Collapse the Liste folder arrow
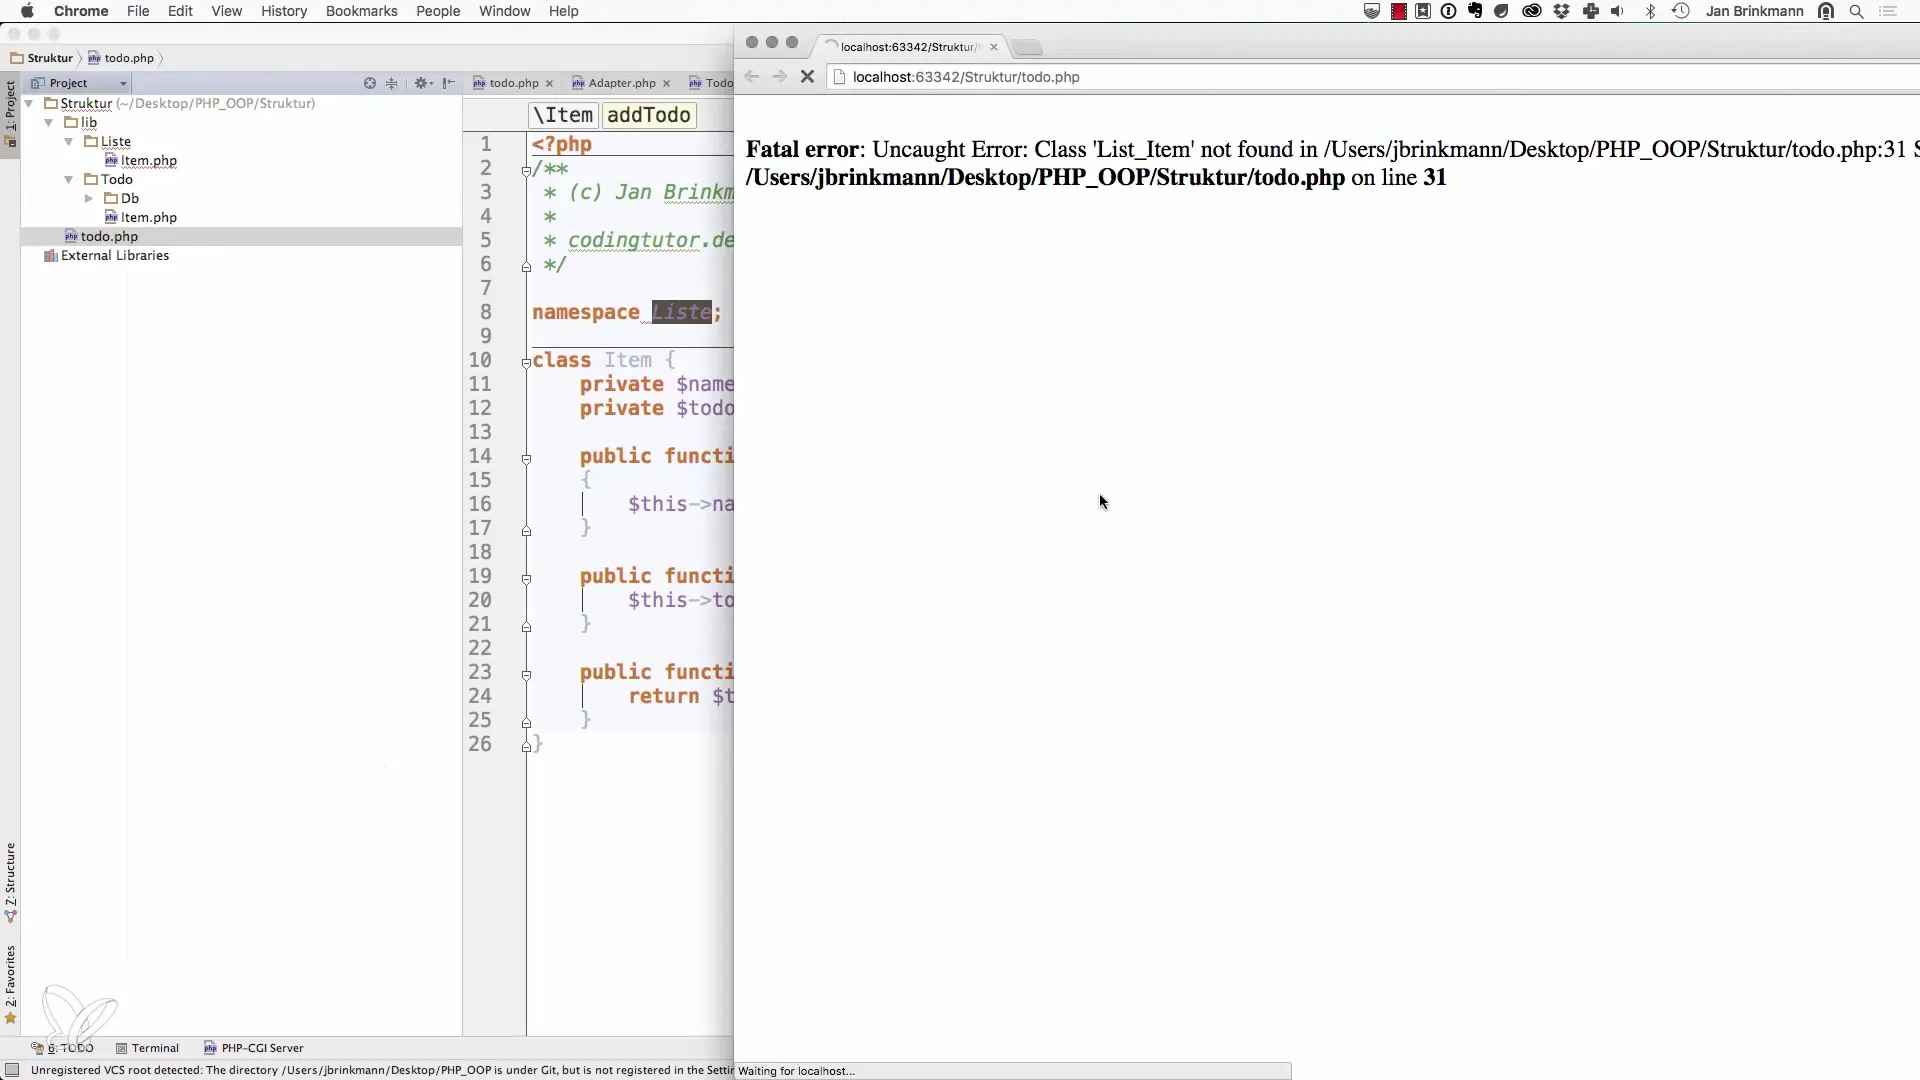Screen dimensions: 1920x1080 pyautogui.click(x=69, y=141)
